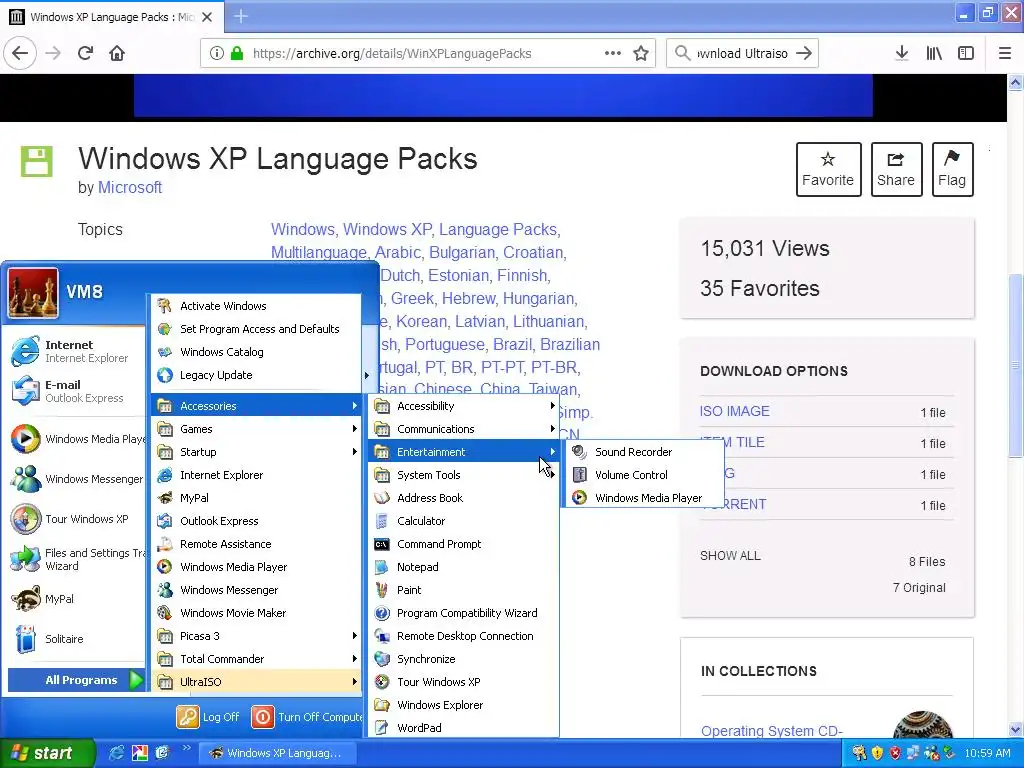Open the Firefox hamburger menu

(x=1005, y=53)
